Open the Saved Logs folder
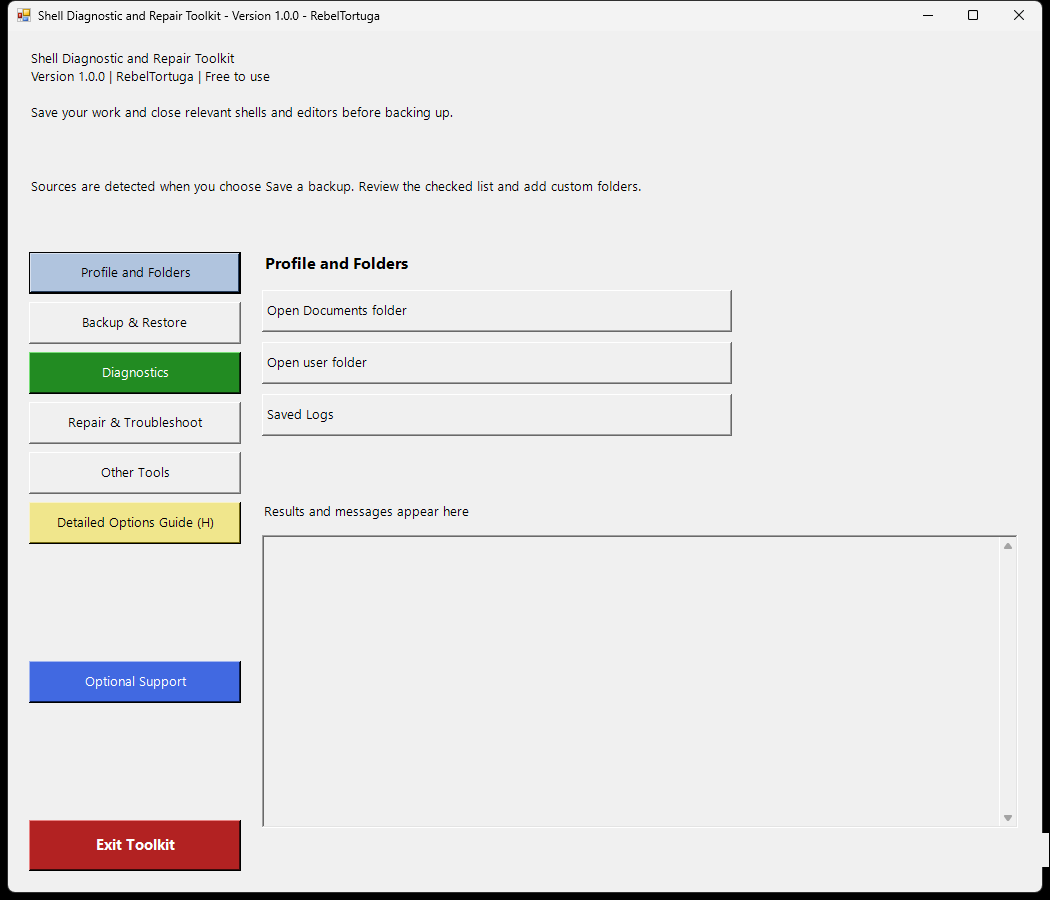The width and height of the screenshot is (1050, 900). point(496,415)
